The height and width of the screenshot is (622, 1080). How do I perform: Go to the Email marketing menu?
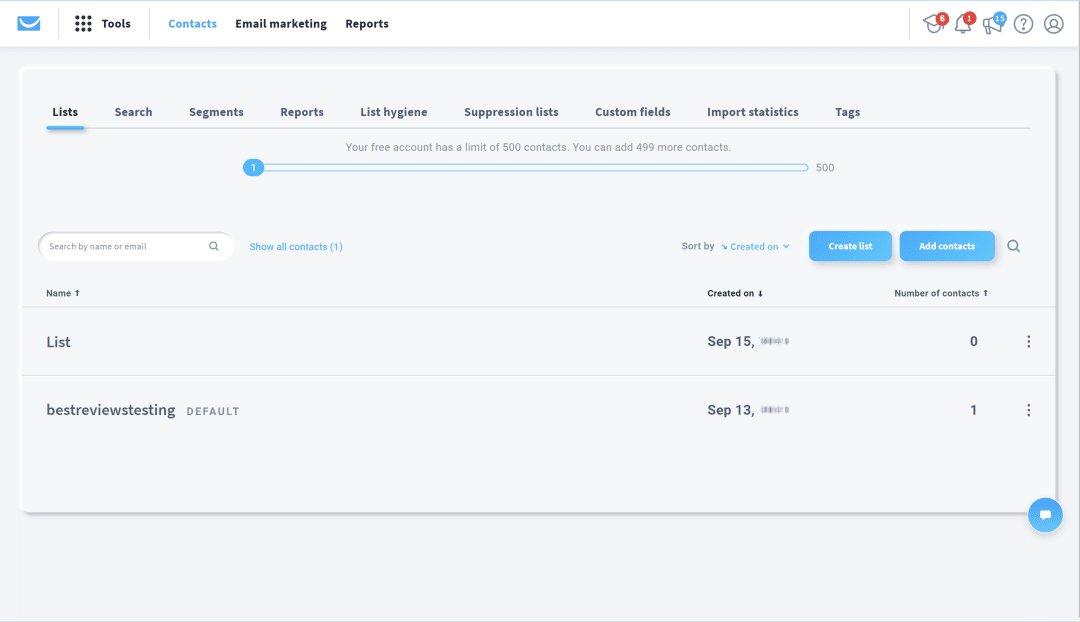[x=281, y=24]
